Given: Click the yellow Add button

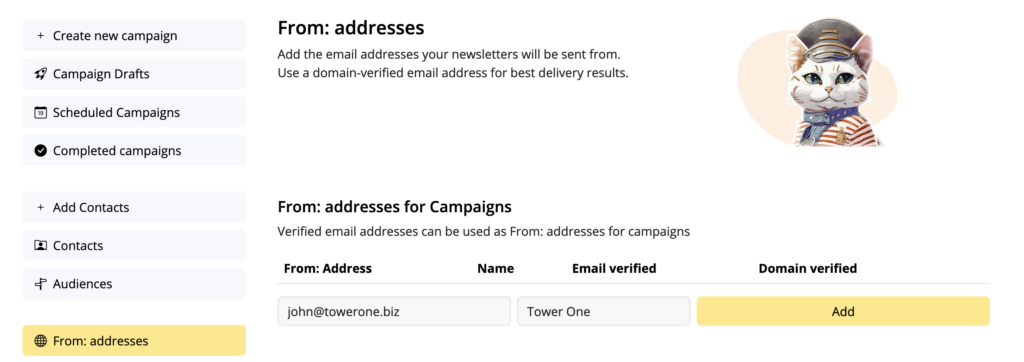Looking at the screenshot, I should (843, 311).
